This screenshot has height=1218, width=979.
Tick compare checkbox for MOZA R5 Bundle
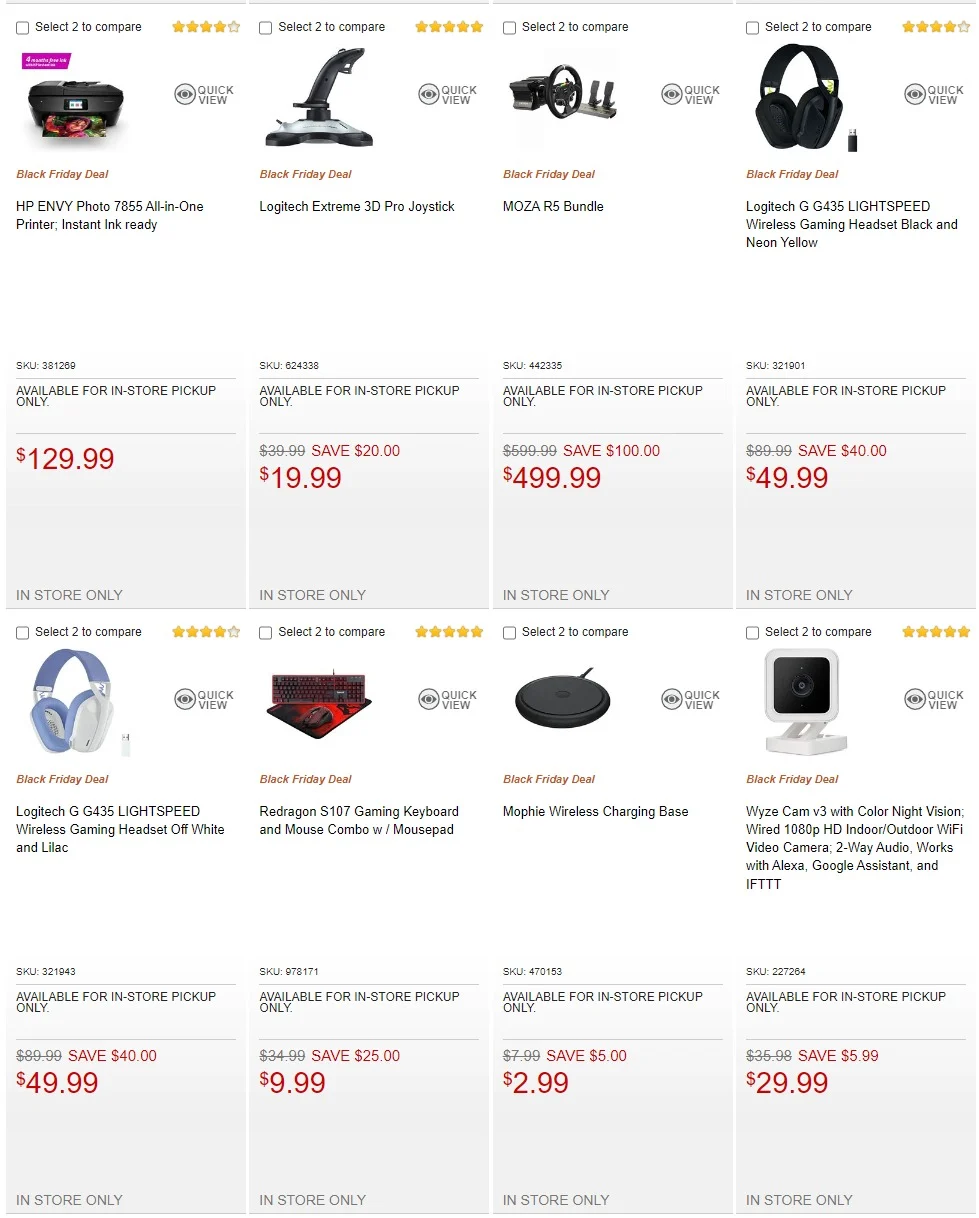point(510,28)
